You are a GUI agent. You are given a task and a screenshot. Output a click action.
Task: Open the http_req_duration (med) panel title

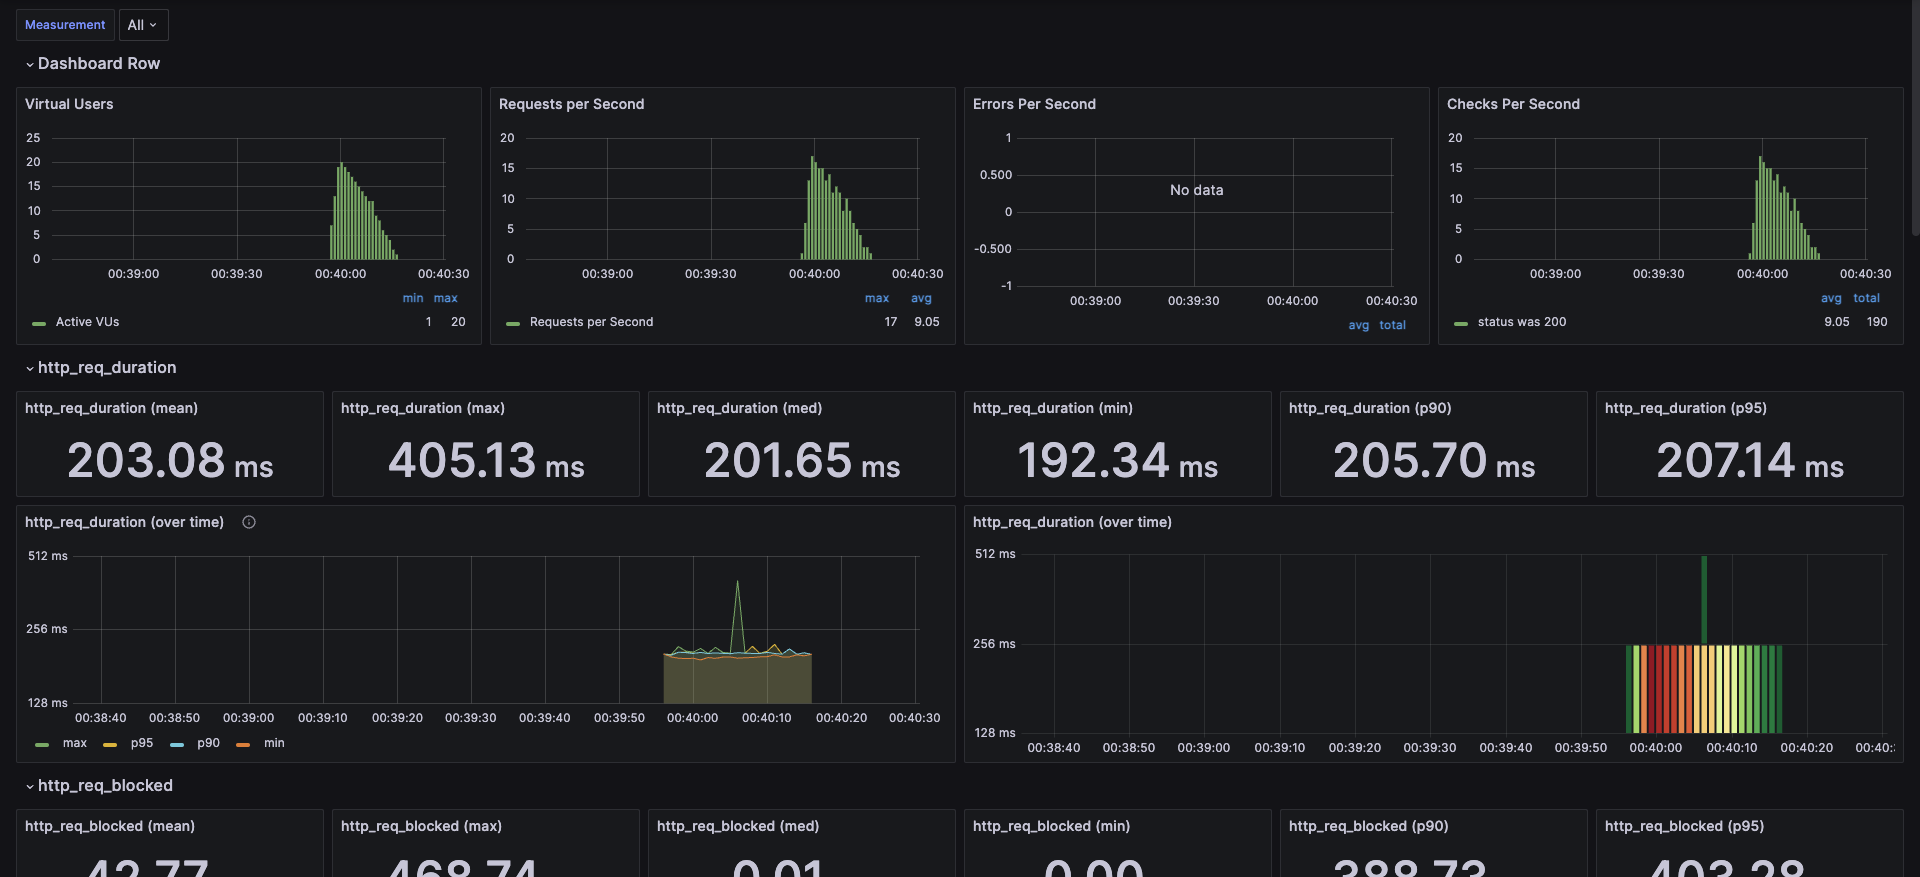pyautogui.click(x=739, y=408)
